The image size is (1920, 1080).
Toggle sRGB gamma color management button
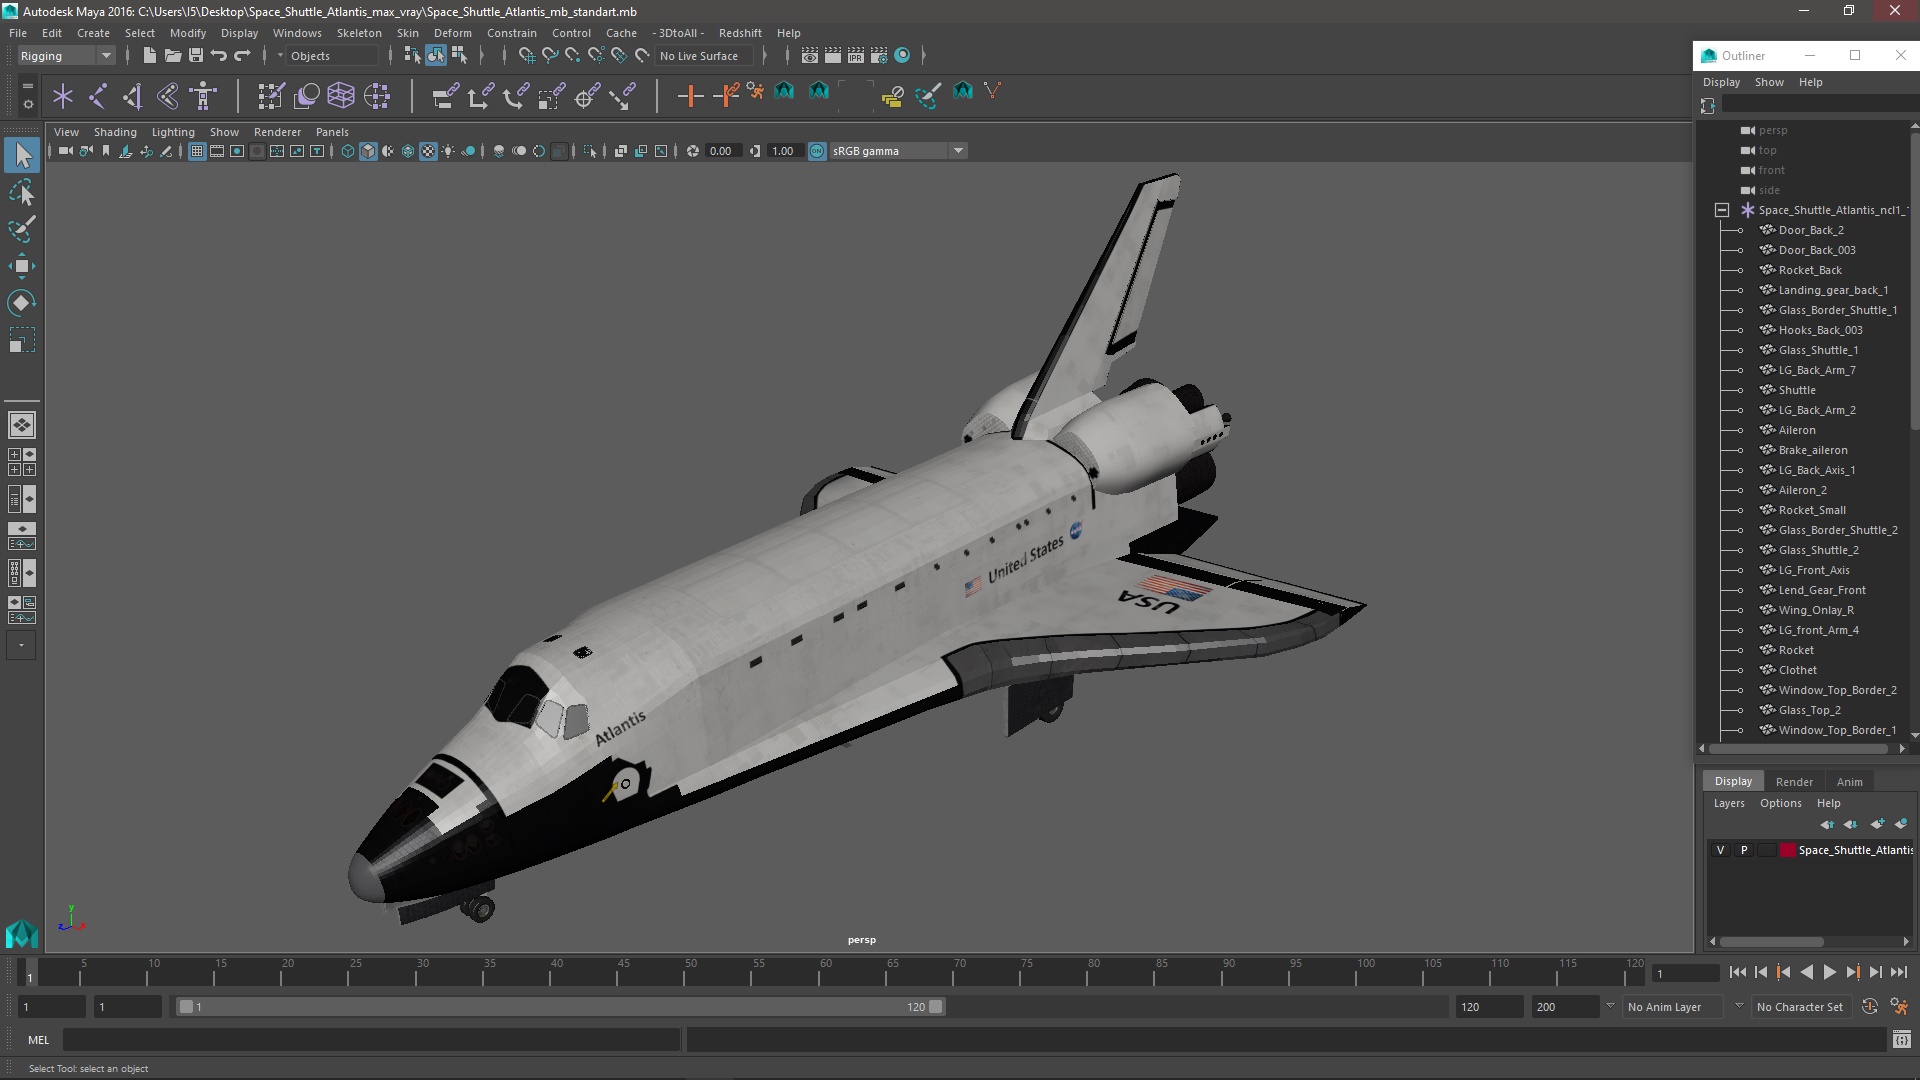tap(817, 151)
